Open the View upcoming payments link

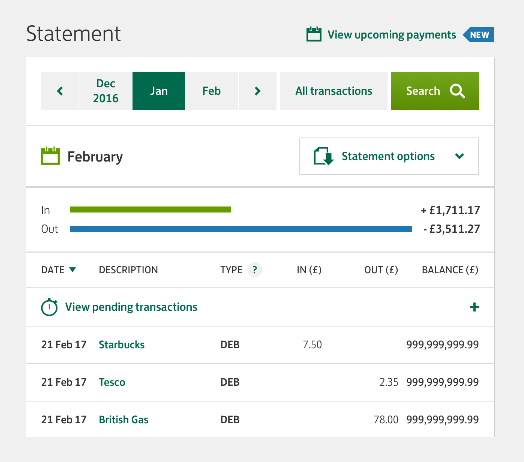click(392, 35)
